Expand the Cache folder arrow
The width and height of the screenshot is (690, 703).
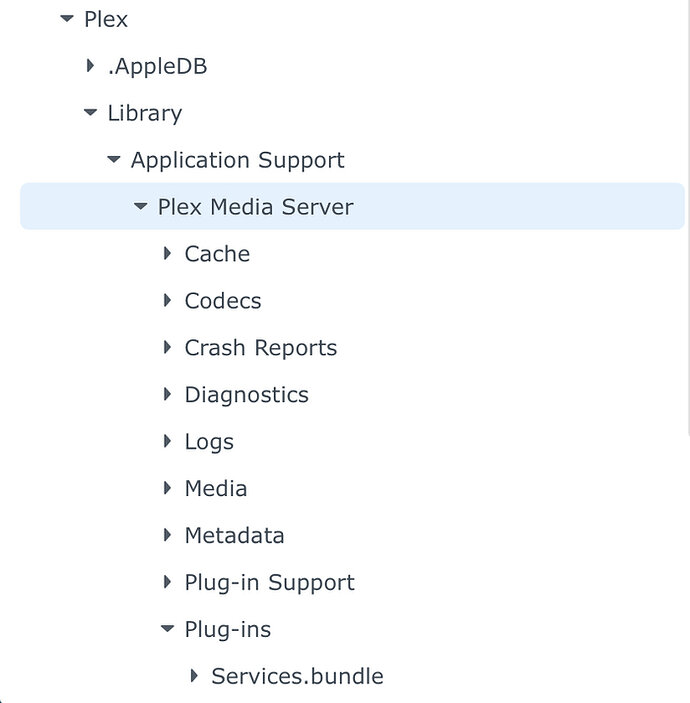click(x=167, y=254)
